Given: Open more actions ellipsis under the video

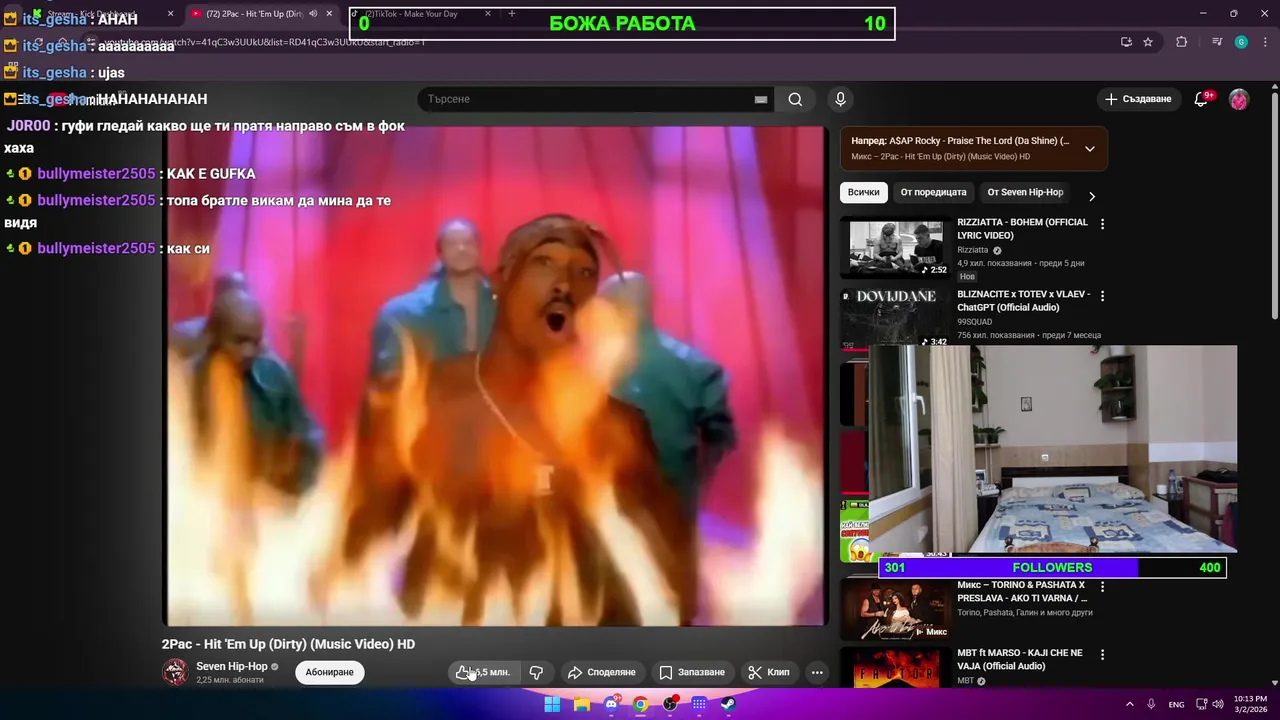Looking at the screenshot, I should (817, 672).
